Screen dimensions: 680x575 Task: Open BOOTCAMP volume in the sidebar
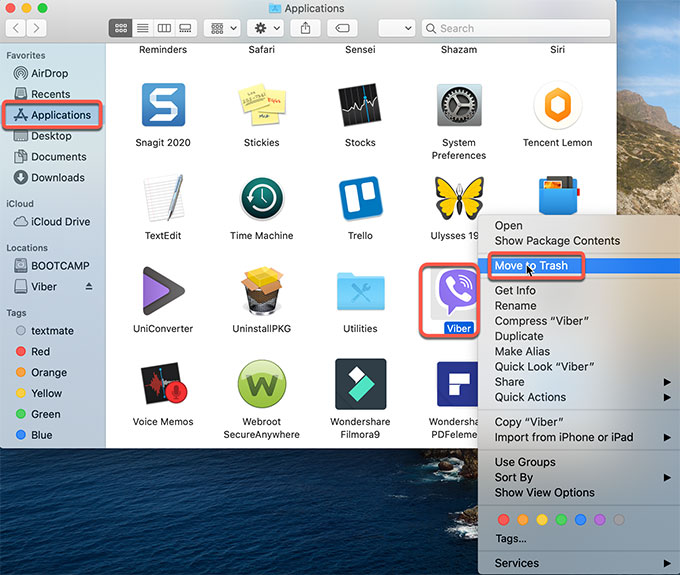(x=53, y=265)
